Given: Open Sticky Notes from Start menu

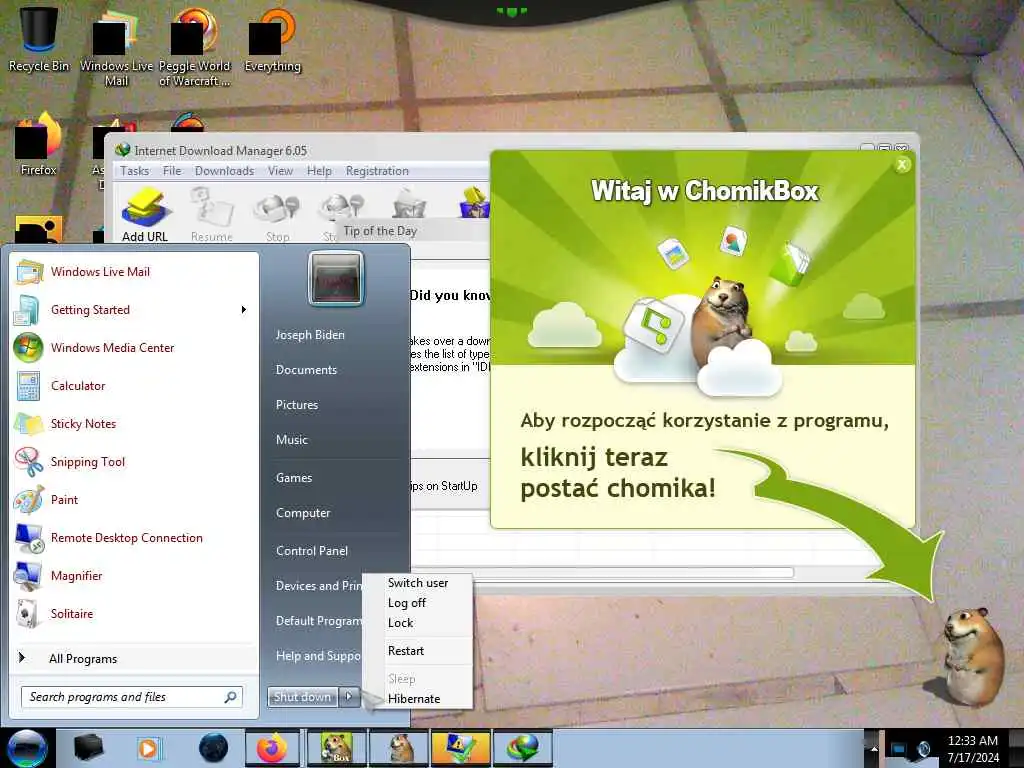Looking at the screenshot, I should pyautogui.click(x=135, y=423).
